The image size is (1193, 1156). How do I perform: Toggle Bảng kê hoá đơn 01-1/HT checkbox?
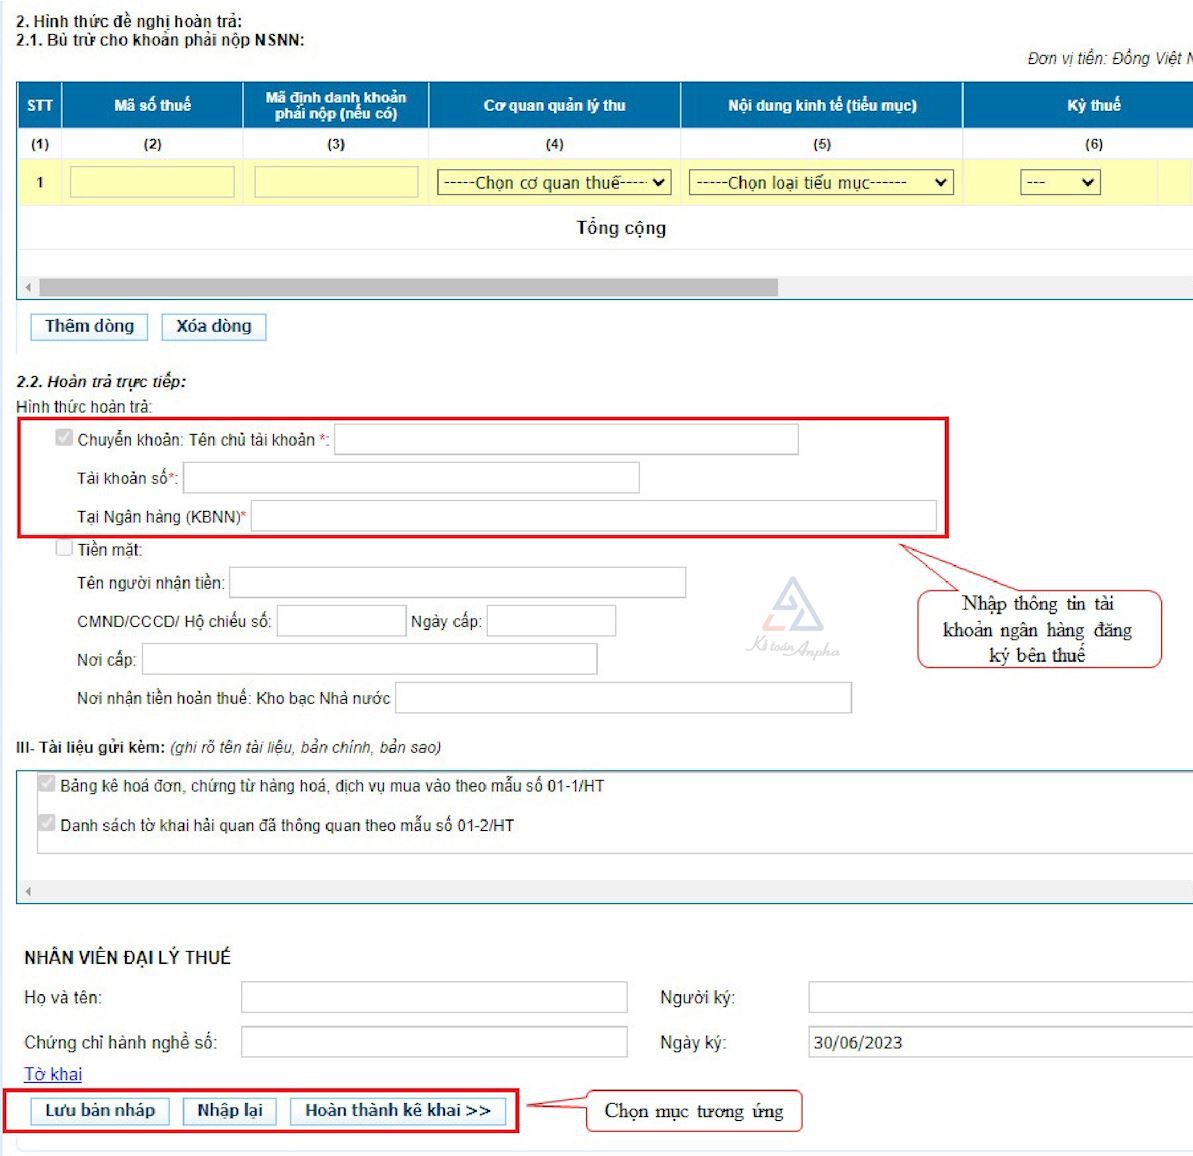(x=47, y=784)
